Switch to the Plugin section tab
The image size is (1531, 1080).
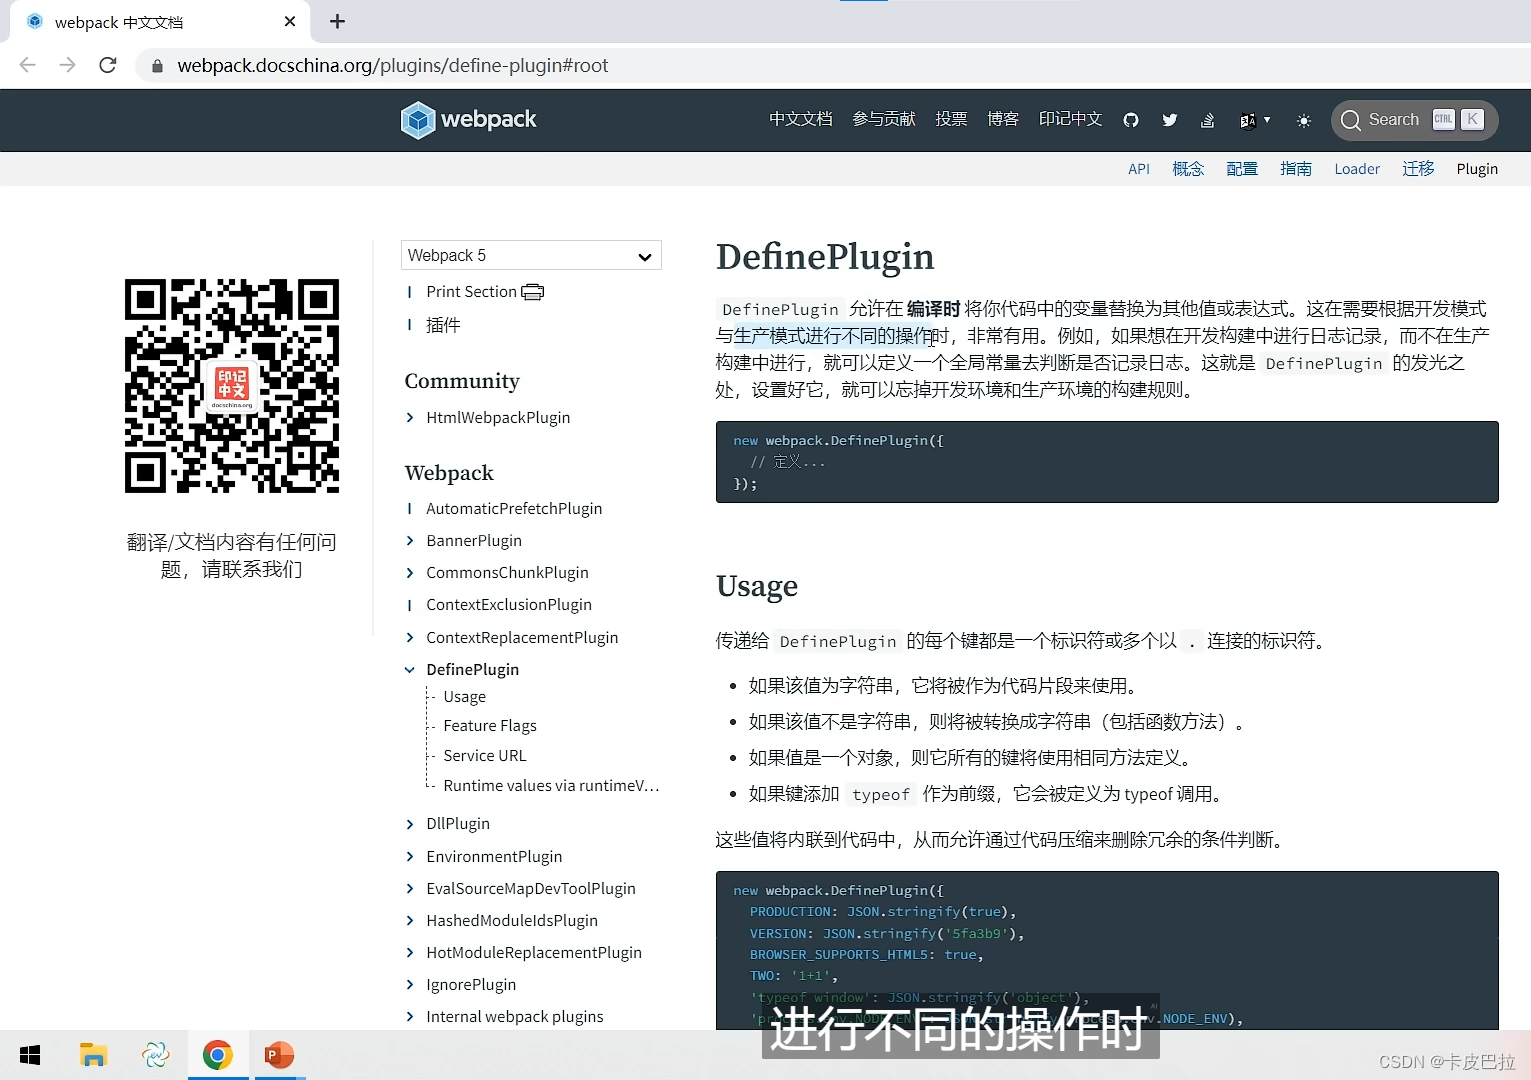pos(1477,169)
